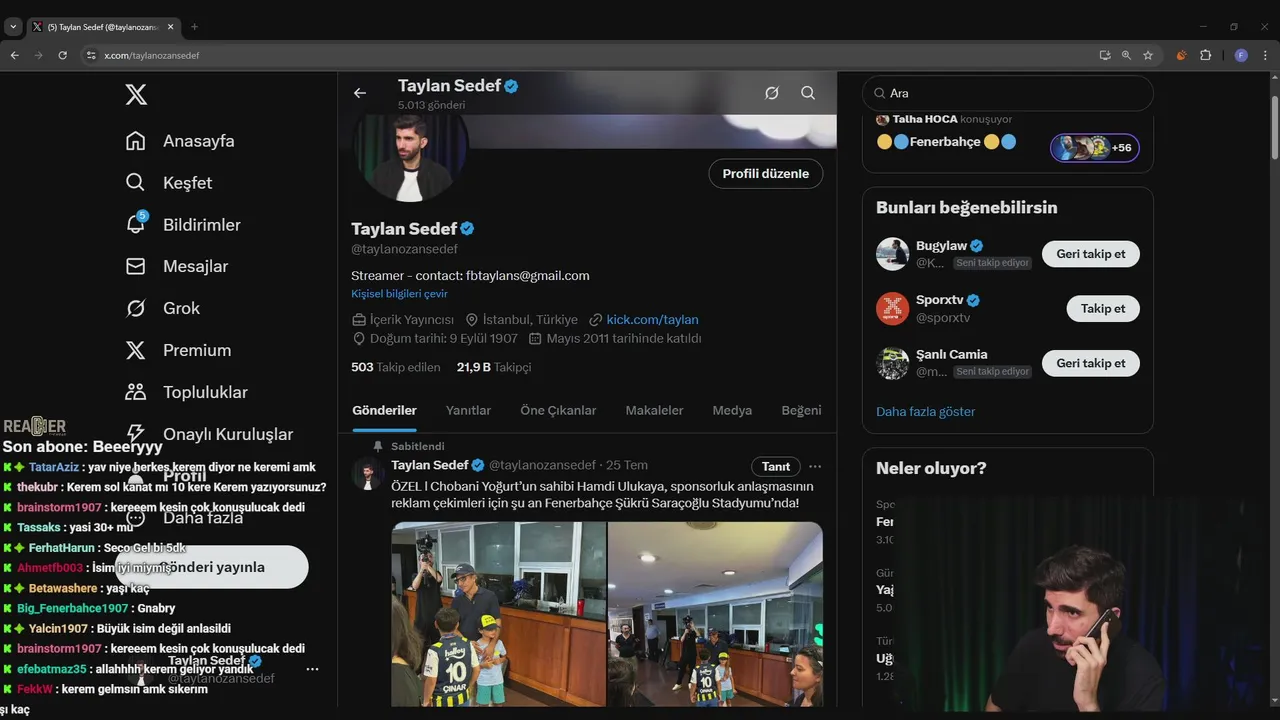
Task: Click Takip et for Sporxtv
Action: tap(1103, 309)
